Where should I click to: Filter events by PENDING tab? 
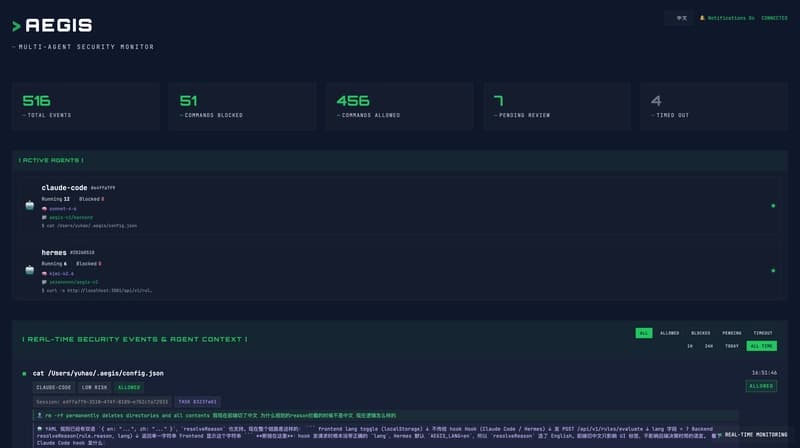point(732,333)
